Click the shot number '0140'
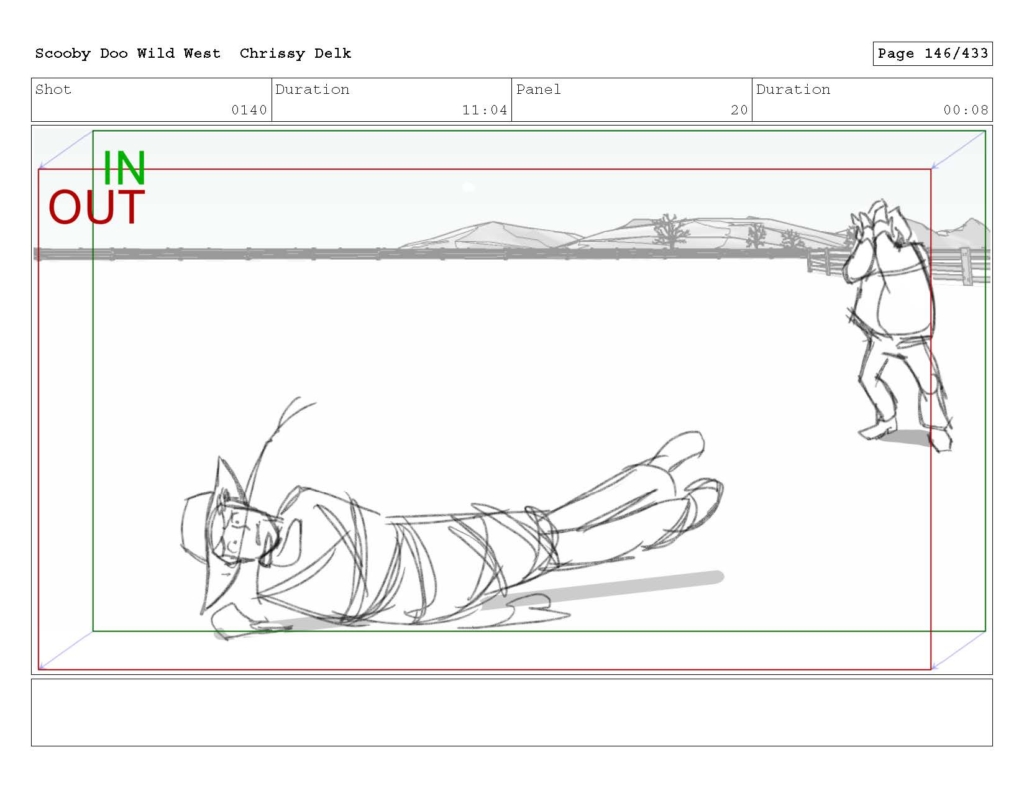Viewport: 1024px width, 793px height. (249, 110)
